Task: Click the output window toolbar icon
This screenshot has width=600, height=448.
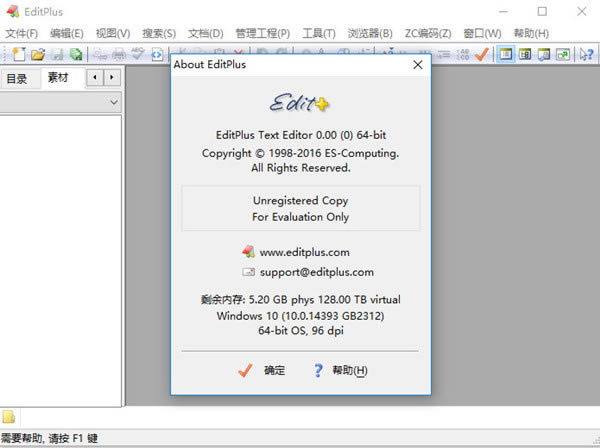Action: tap(544, 54)
